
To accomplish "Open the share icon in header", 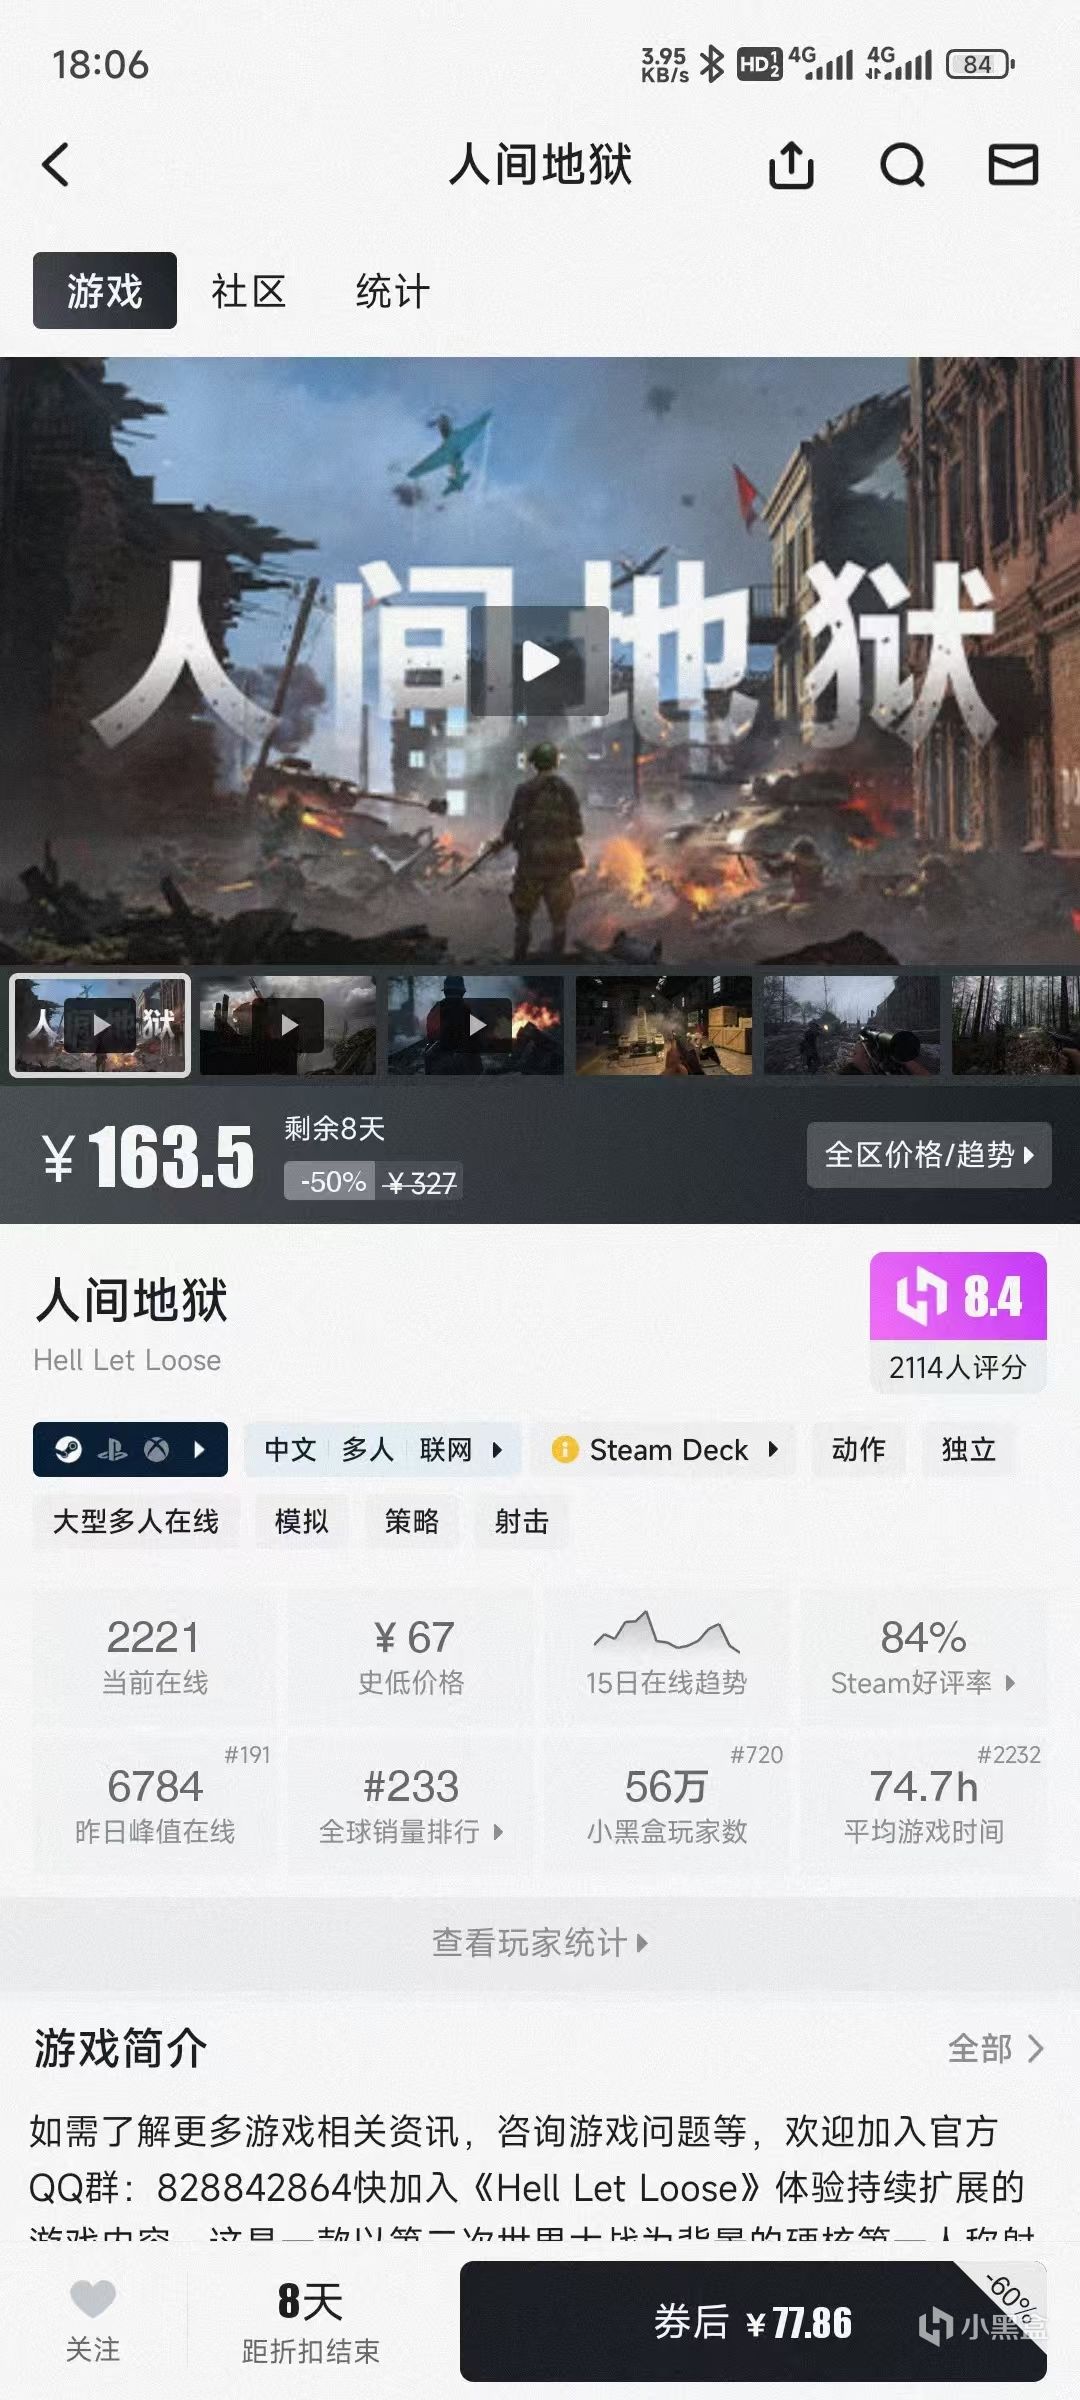I will (x=791, y=165).
